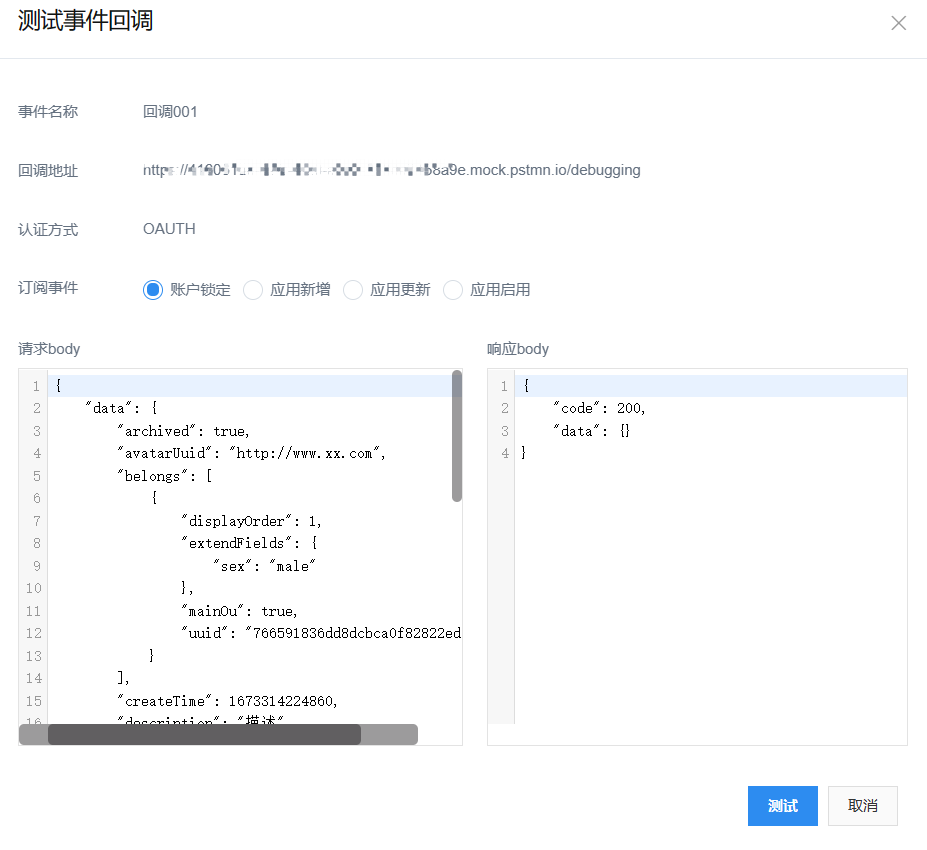
Task: Click line number 5 in request gutter
Action: 36,476
